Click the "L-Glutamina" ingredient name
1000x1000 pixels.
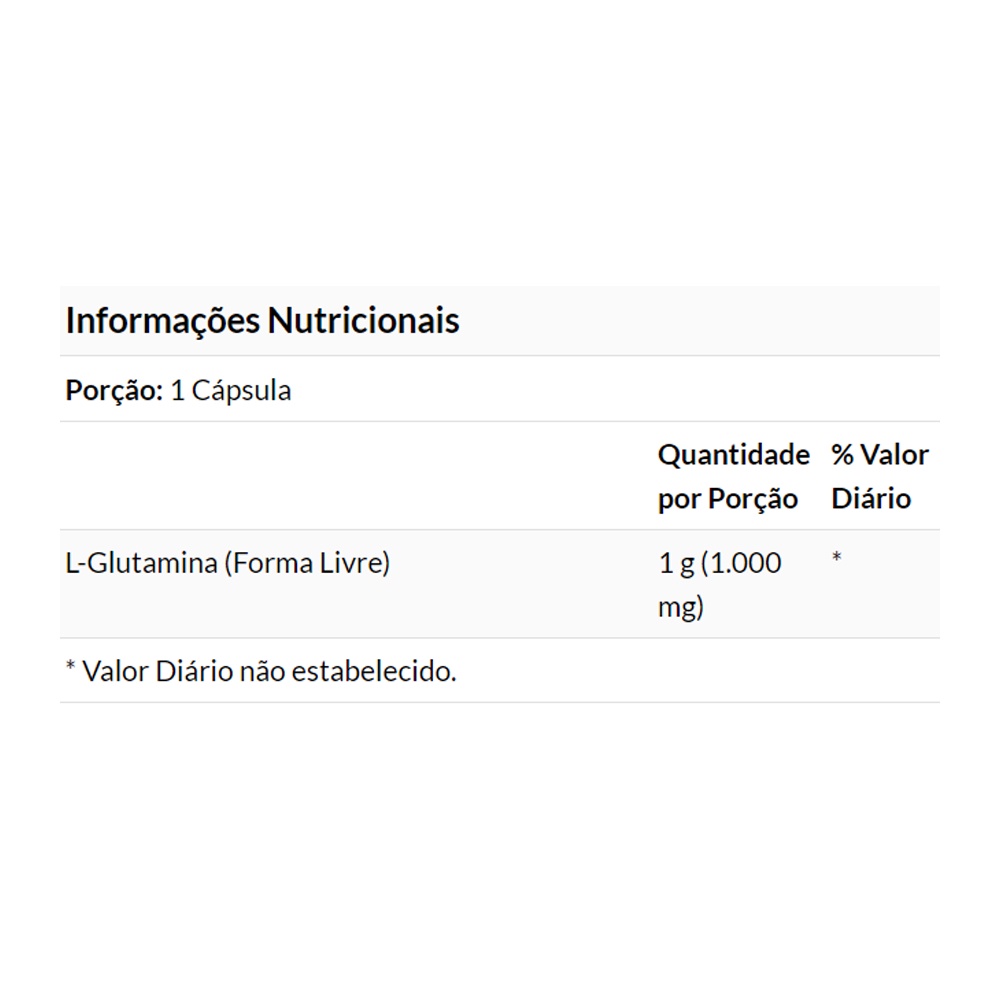coord(141,563)
